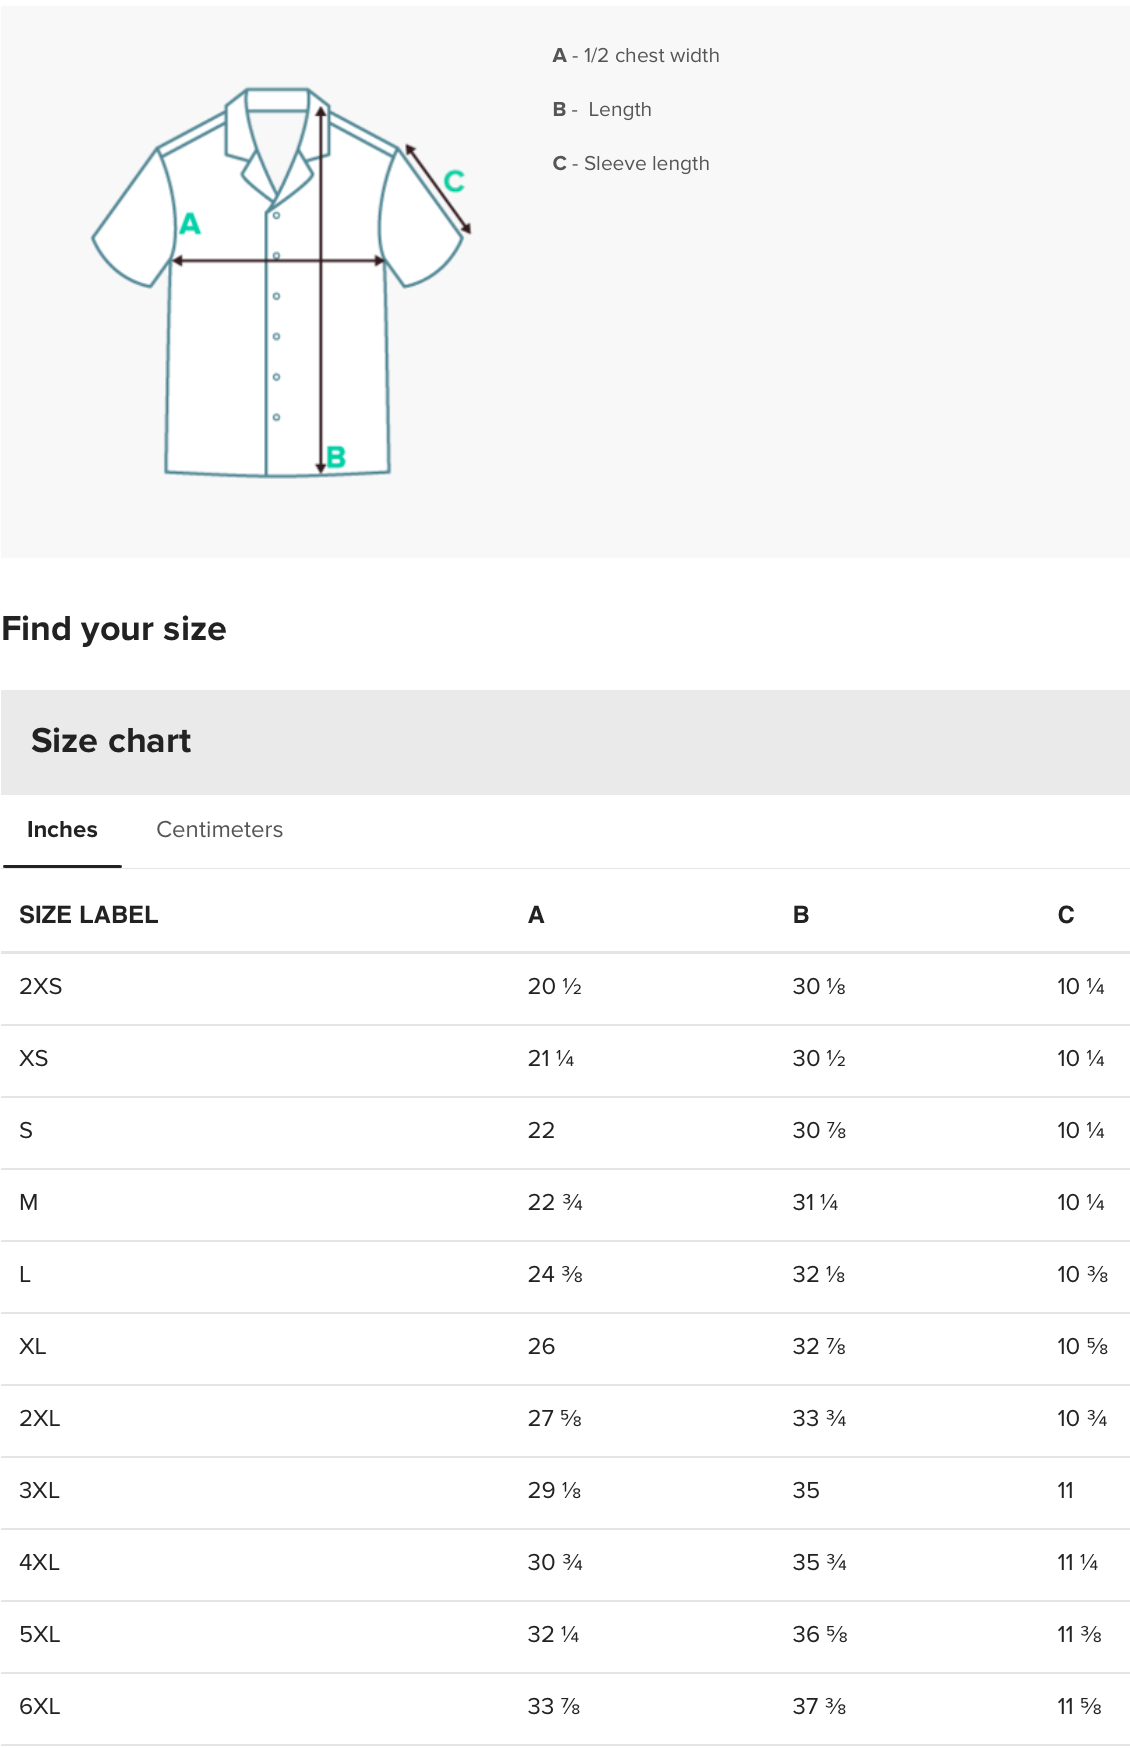1130x1748 pixels.
Task: Click the green B marker on shirt diagram
Action: click(336, 457)
